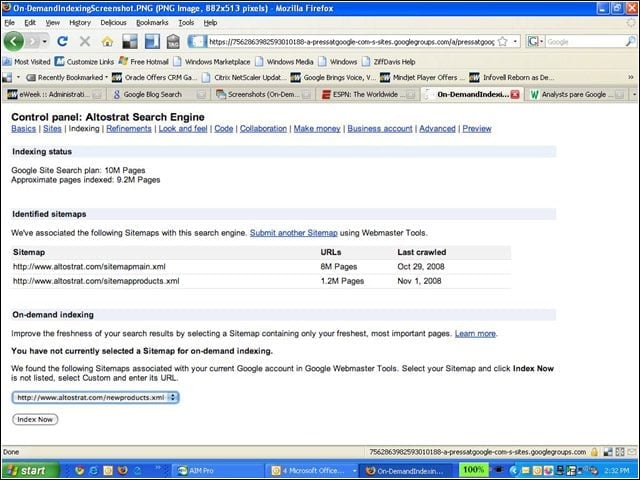Click Submit another Sitemap link
The height and width of the screenshot is (480, 640).
coord(294,233)
